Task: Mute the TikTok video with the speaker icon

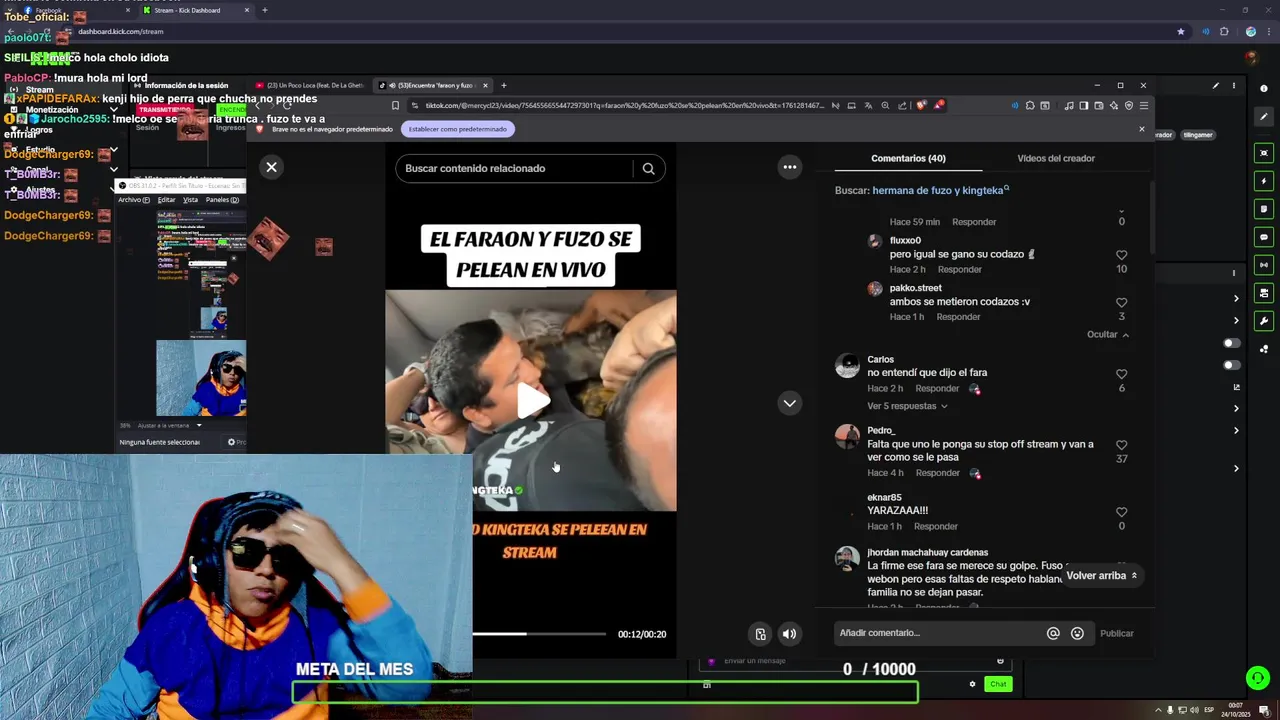Action: (790, 633)
